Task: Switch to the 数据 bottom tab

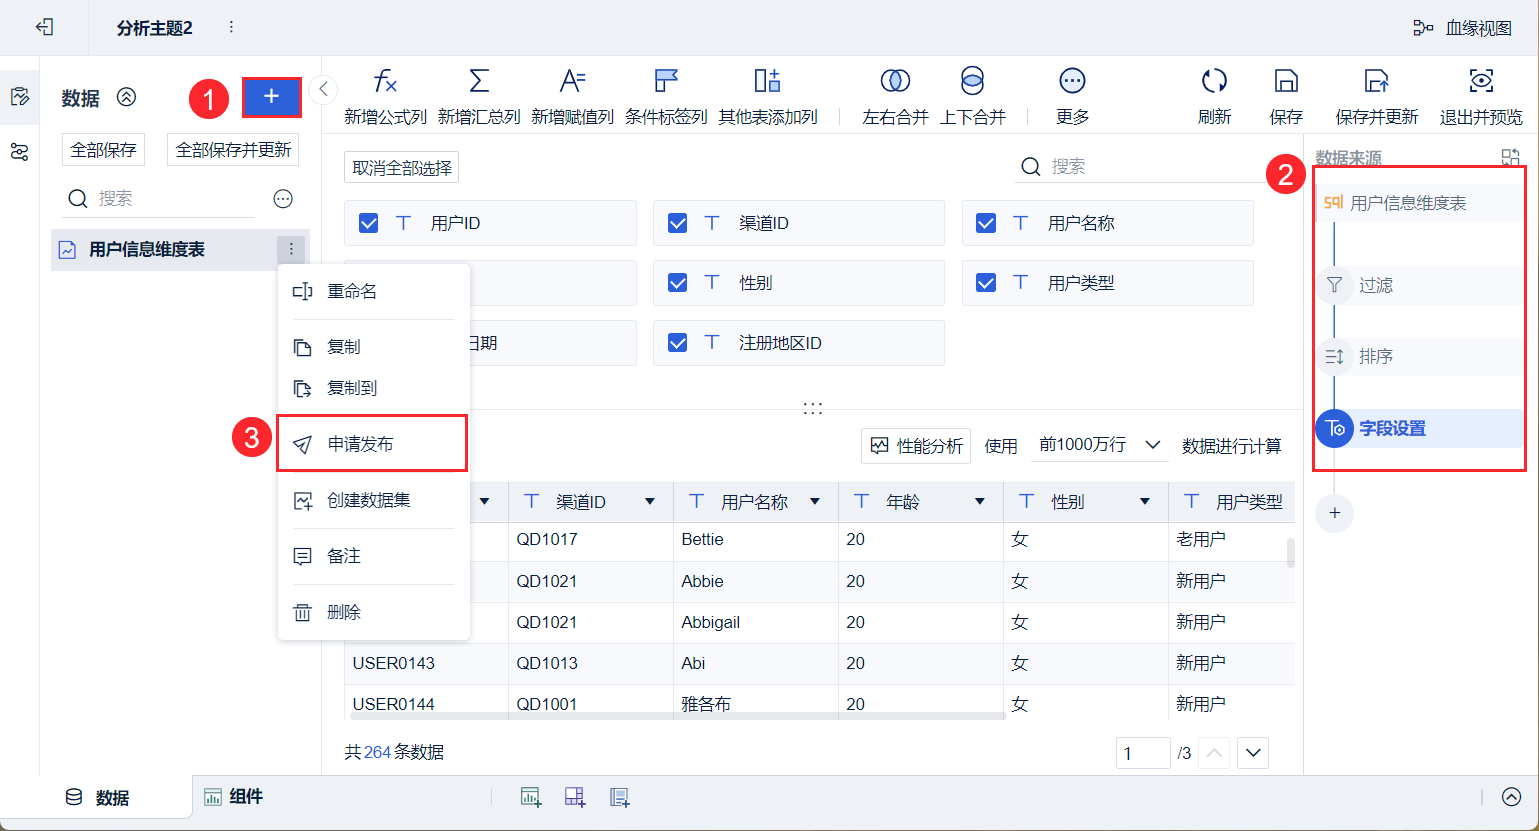Action: [97, 798]
